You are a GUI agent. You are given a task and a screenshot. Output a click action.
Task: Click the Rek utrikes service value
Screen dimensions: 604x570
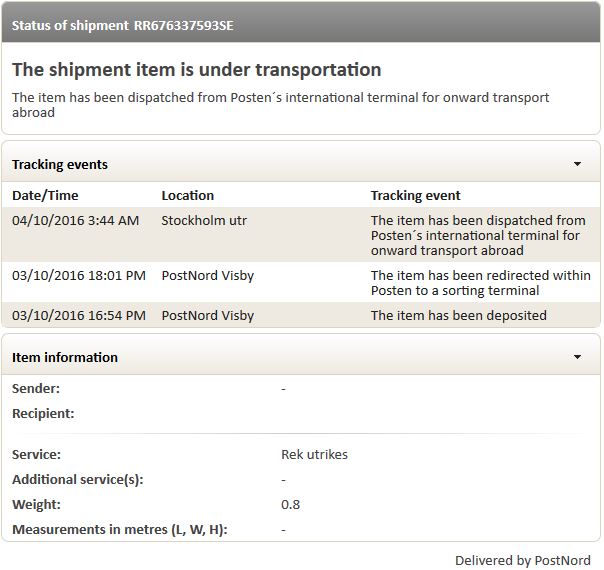314,454
